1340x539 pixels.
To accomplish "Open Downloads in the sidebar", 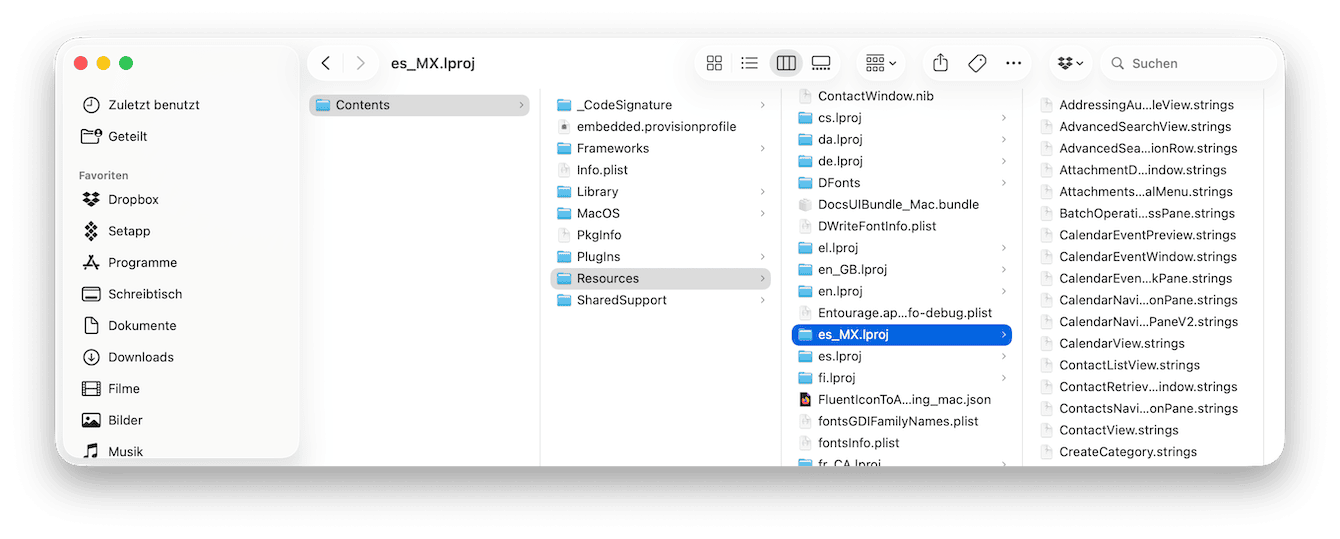I will 141,357.
